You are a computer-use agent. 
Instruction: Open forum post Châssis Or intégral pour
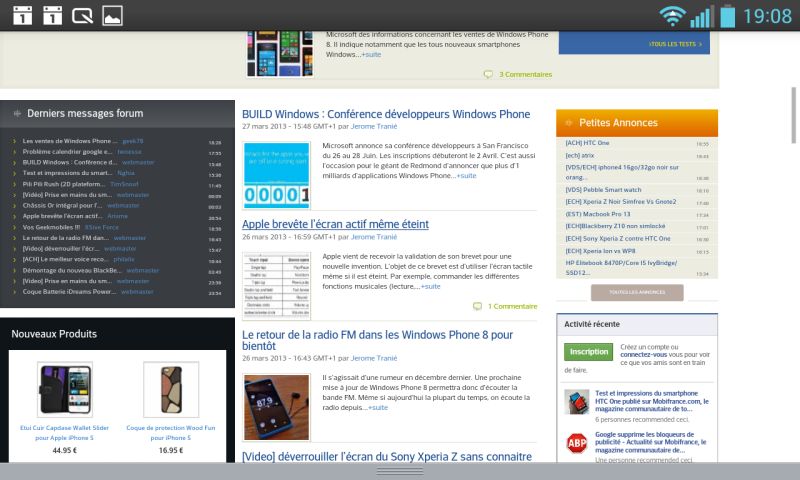point(62,206)
